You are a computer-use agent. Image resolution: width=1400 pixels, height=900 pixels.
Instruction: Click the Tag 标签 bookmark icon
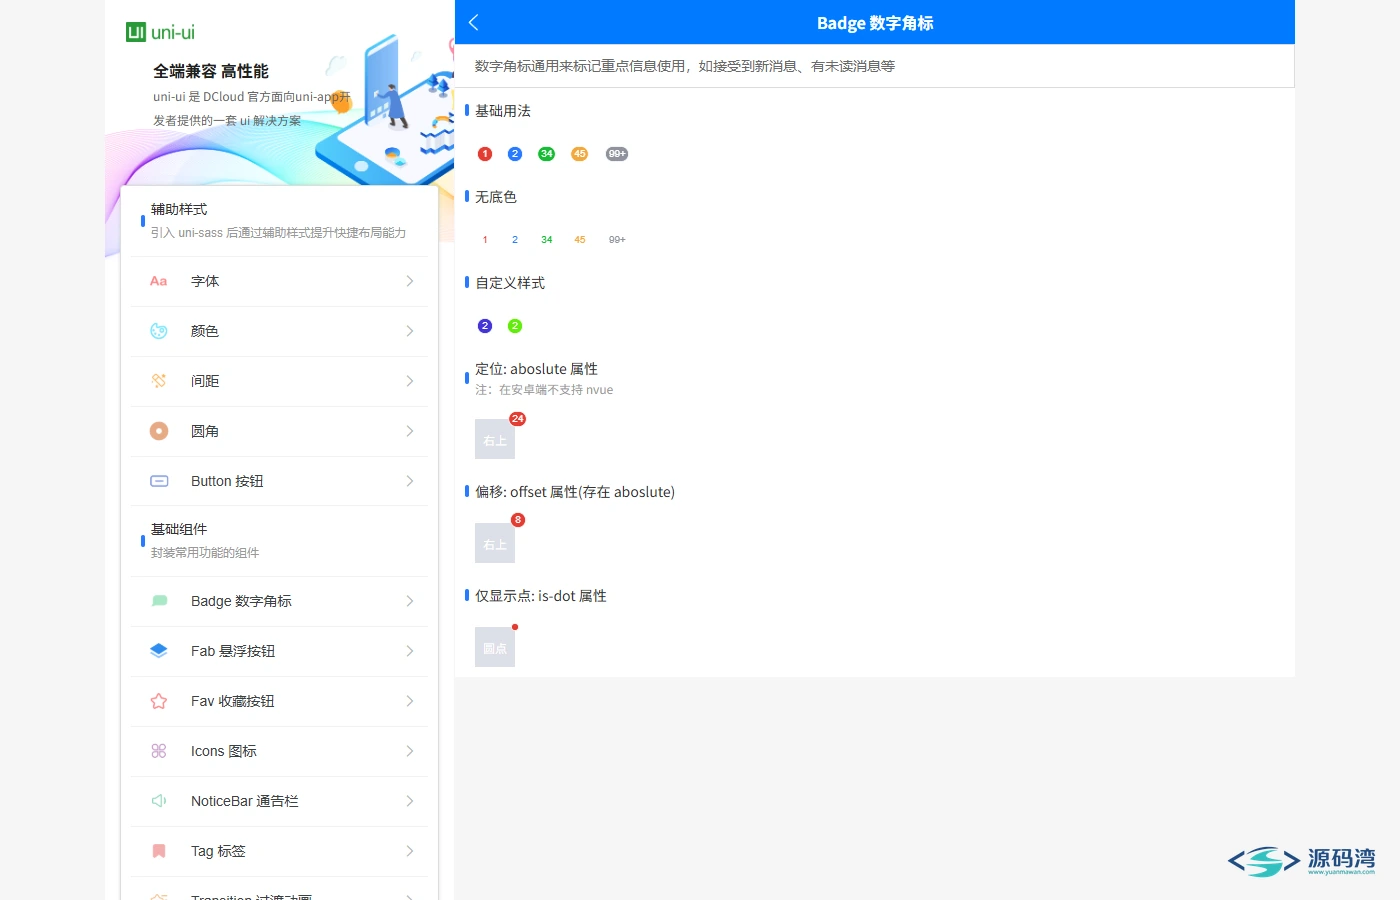pos(159,851)
